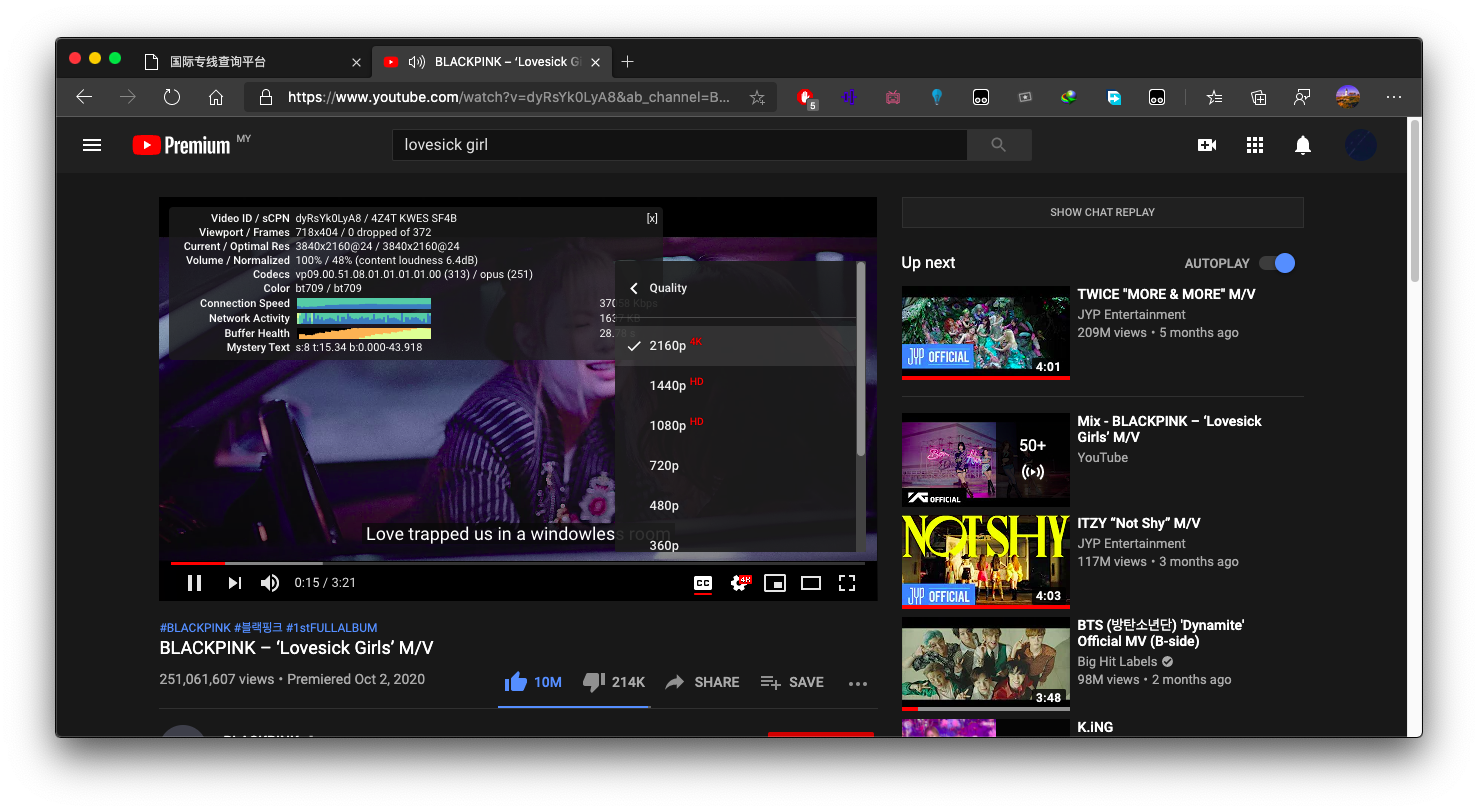Open the more actions three-dot menu
The image size is (1478, 811).
point(858,684)
